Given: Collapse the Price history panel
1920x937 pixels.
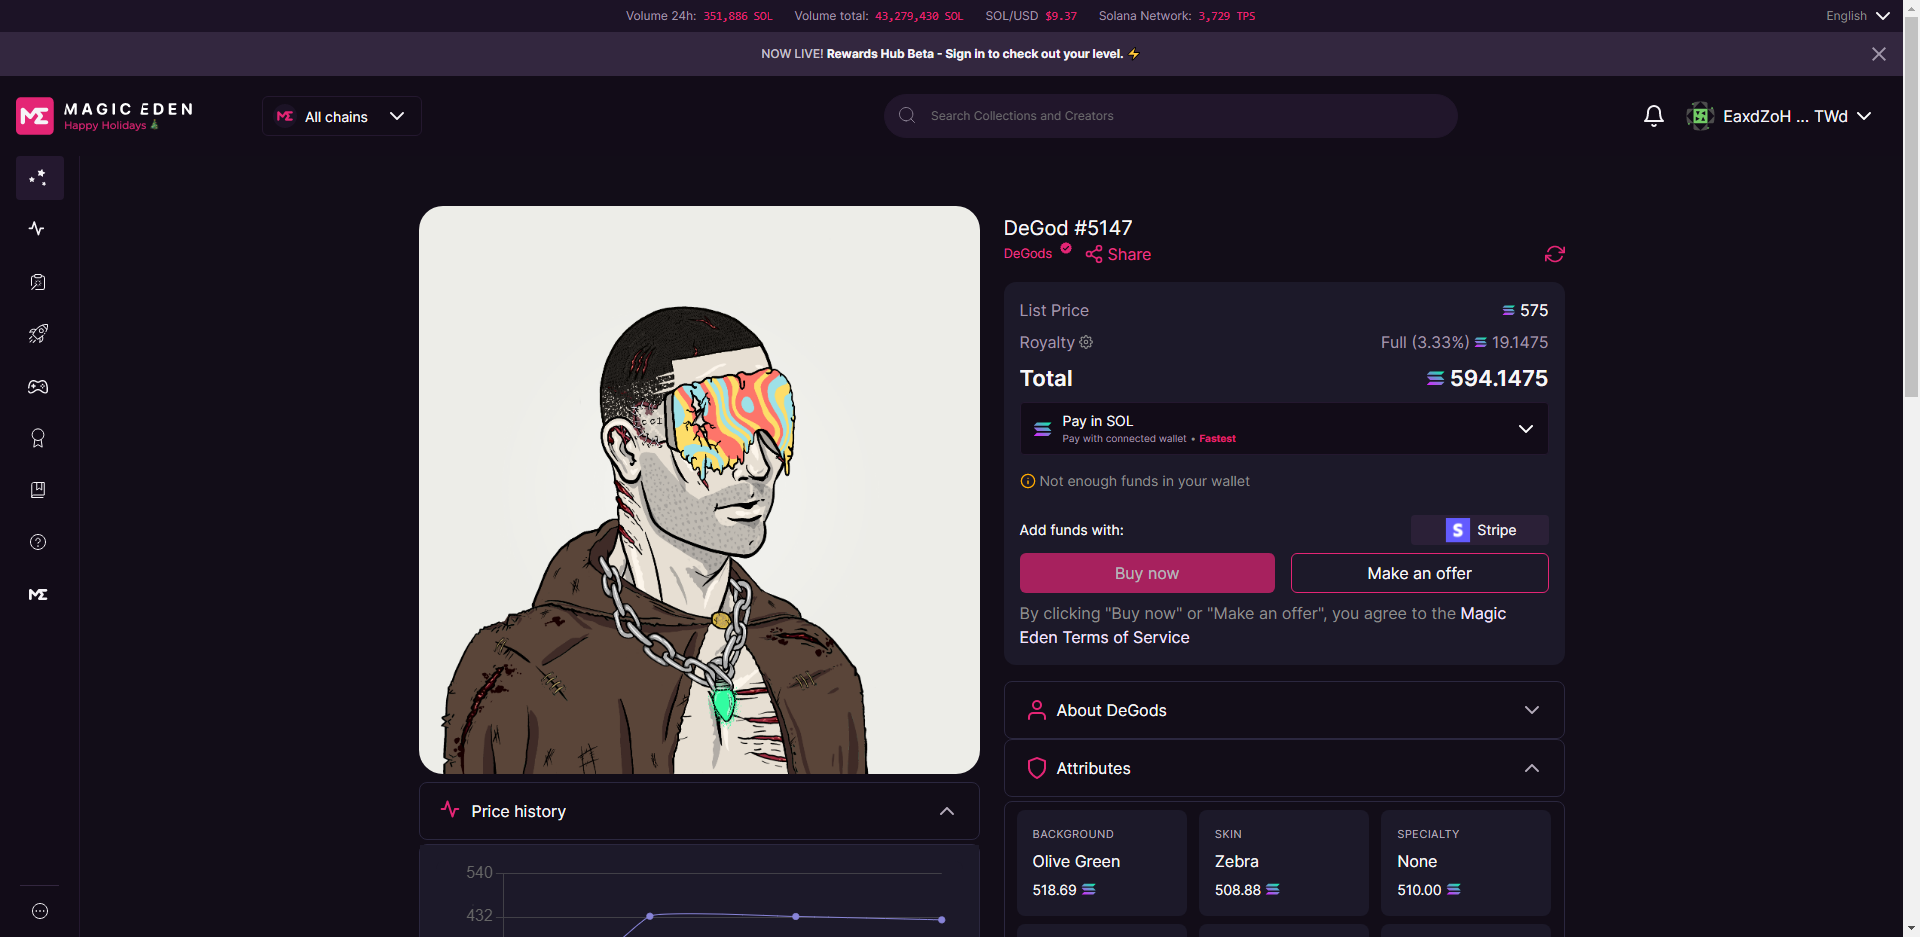Looking at the screenshot, I should tap(699, 811).
